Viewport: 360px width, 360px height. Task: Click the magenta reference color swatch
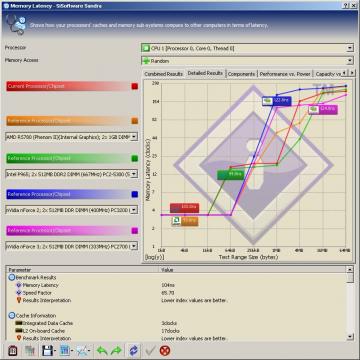click(135, 231)
